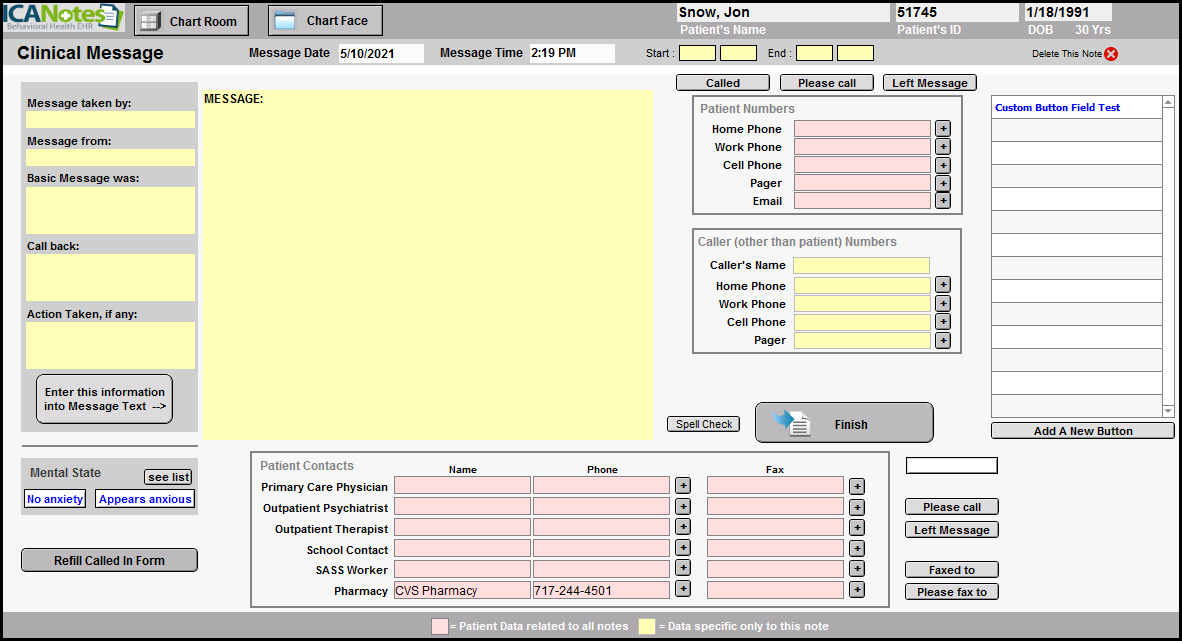
Task: Click plus icon next to Primary Care Physician fax
Action: pos(857,486)
